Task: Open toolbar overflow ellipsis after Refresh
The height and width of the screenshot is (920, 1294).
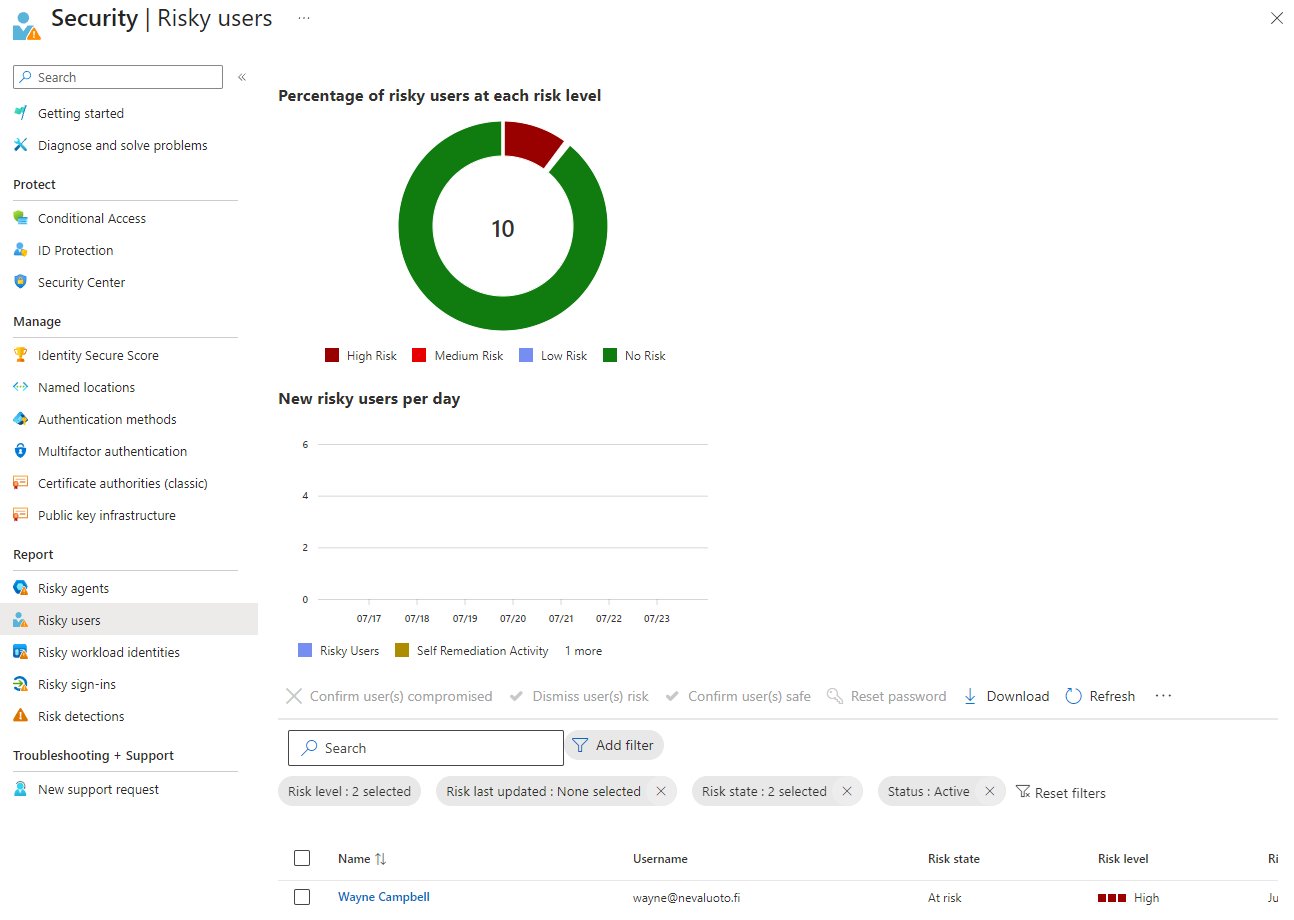Action: tap(1163, 696)
